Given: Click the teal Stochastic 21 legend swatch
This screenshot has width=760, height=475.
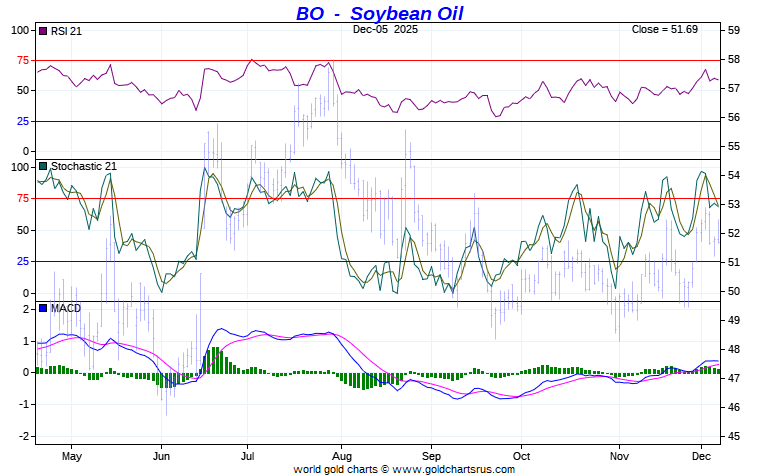Looking at the screenshot, I should (43, 166).
